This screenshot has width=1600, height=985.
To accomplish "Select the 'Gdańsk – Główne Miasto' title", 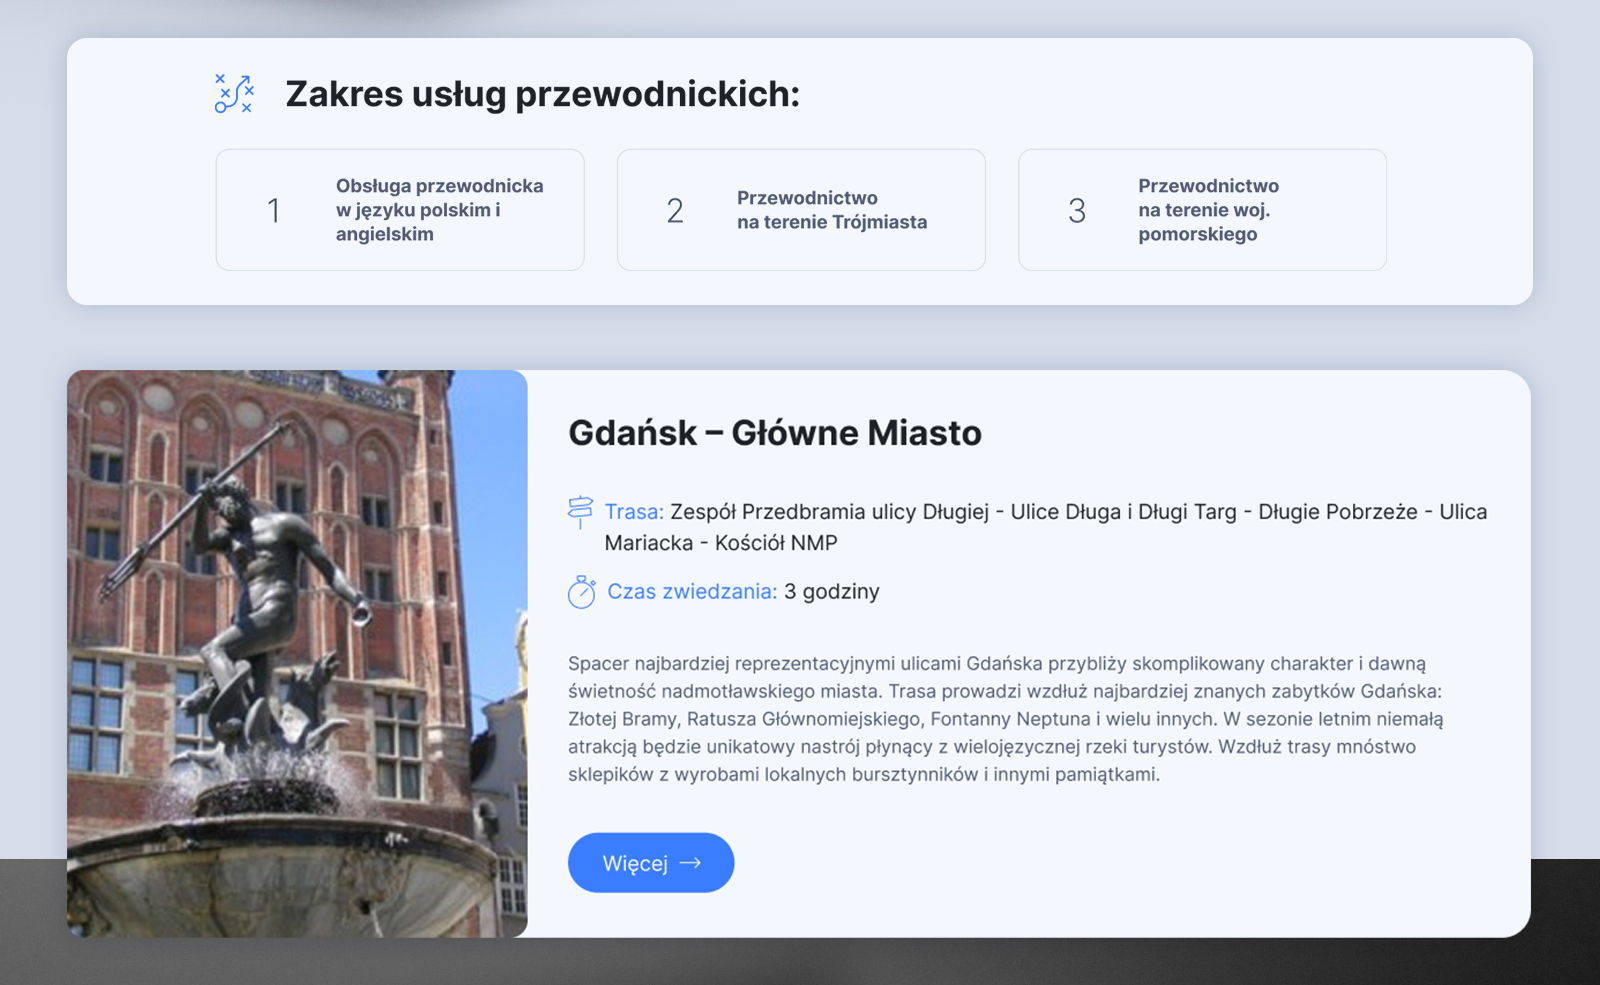I will (x=775, y=432).
